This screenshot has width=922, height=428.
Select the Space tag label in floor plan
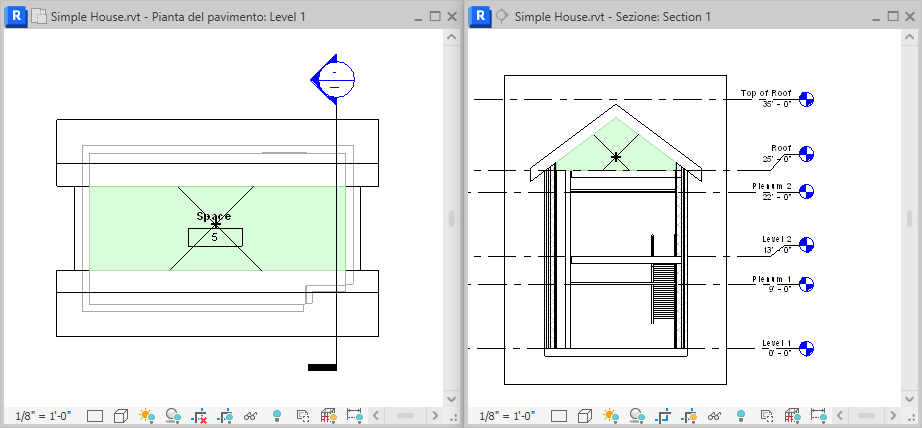click(213, 216)
